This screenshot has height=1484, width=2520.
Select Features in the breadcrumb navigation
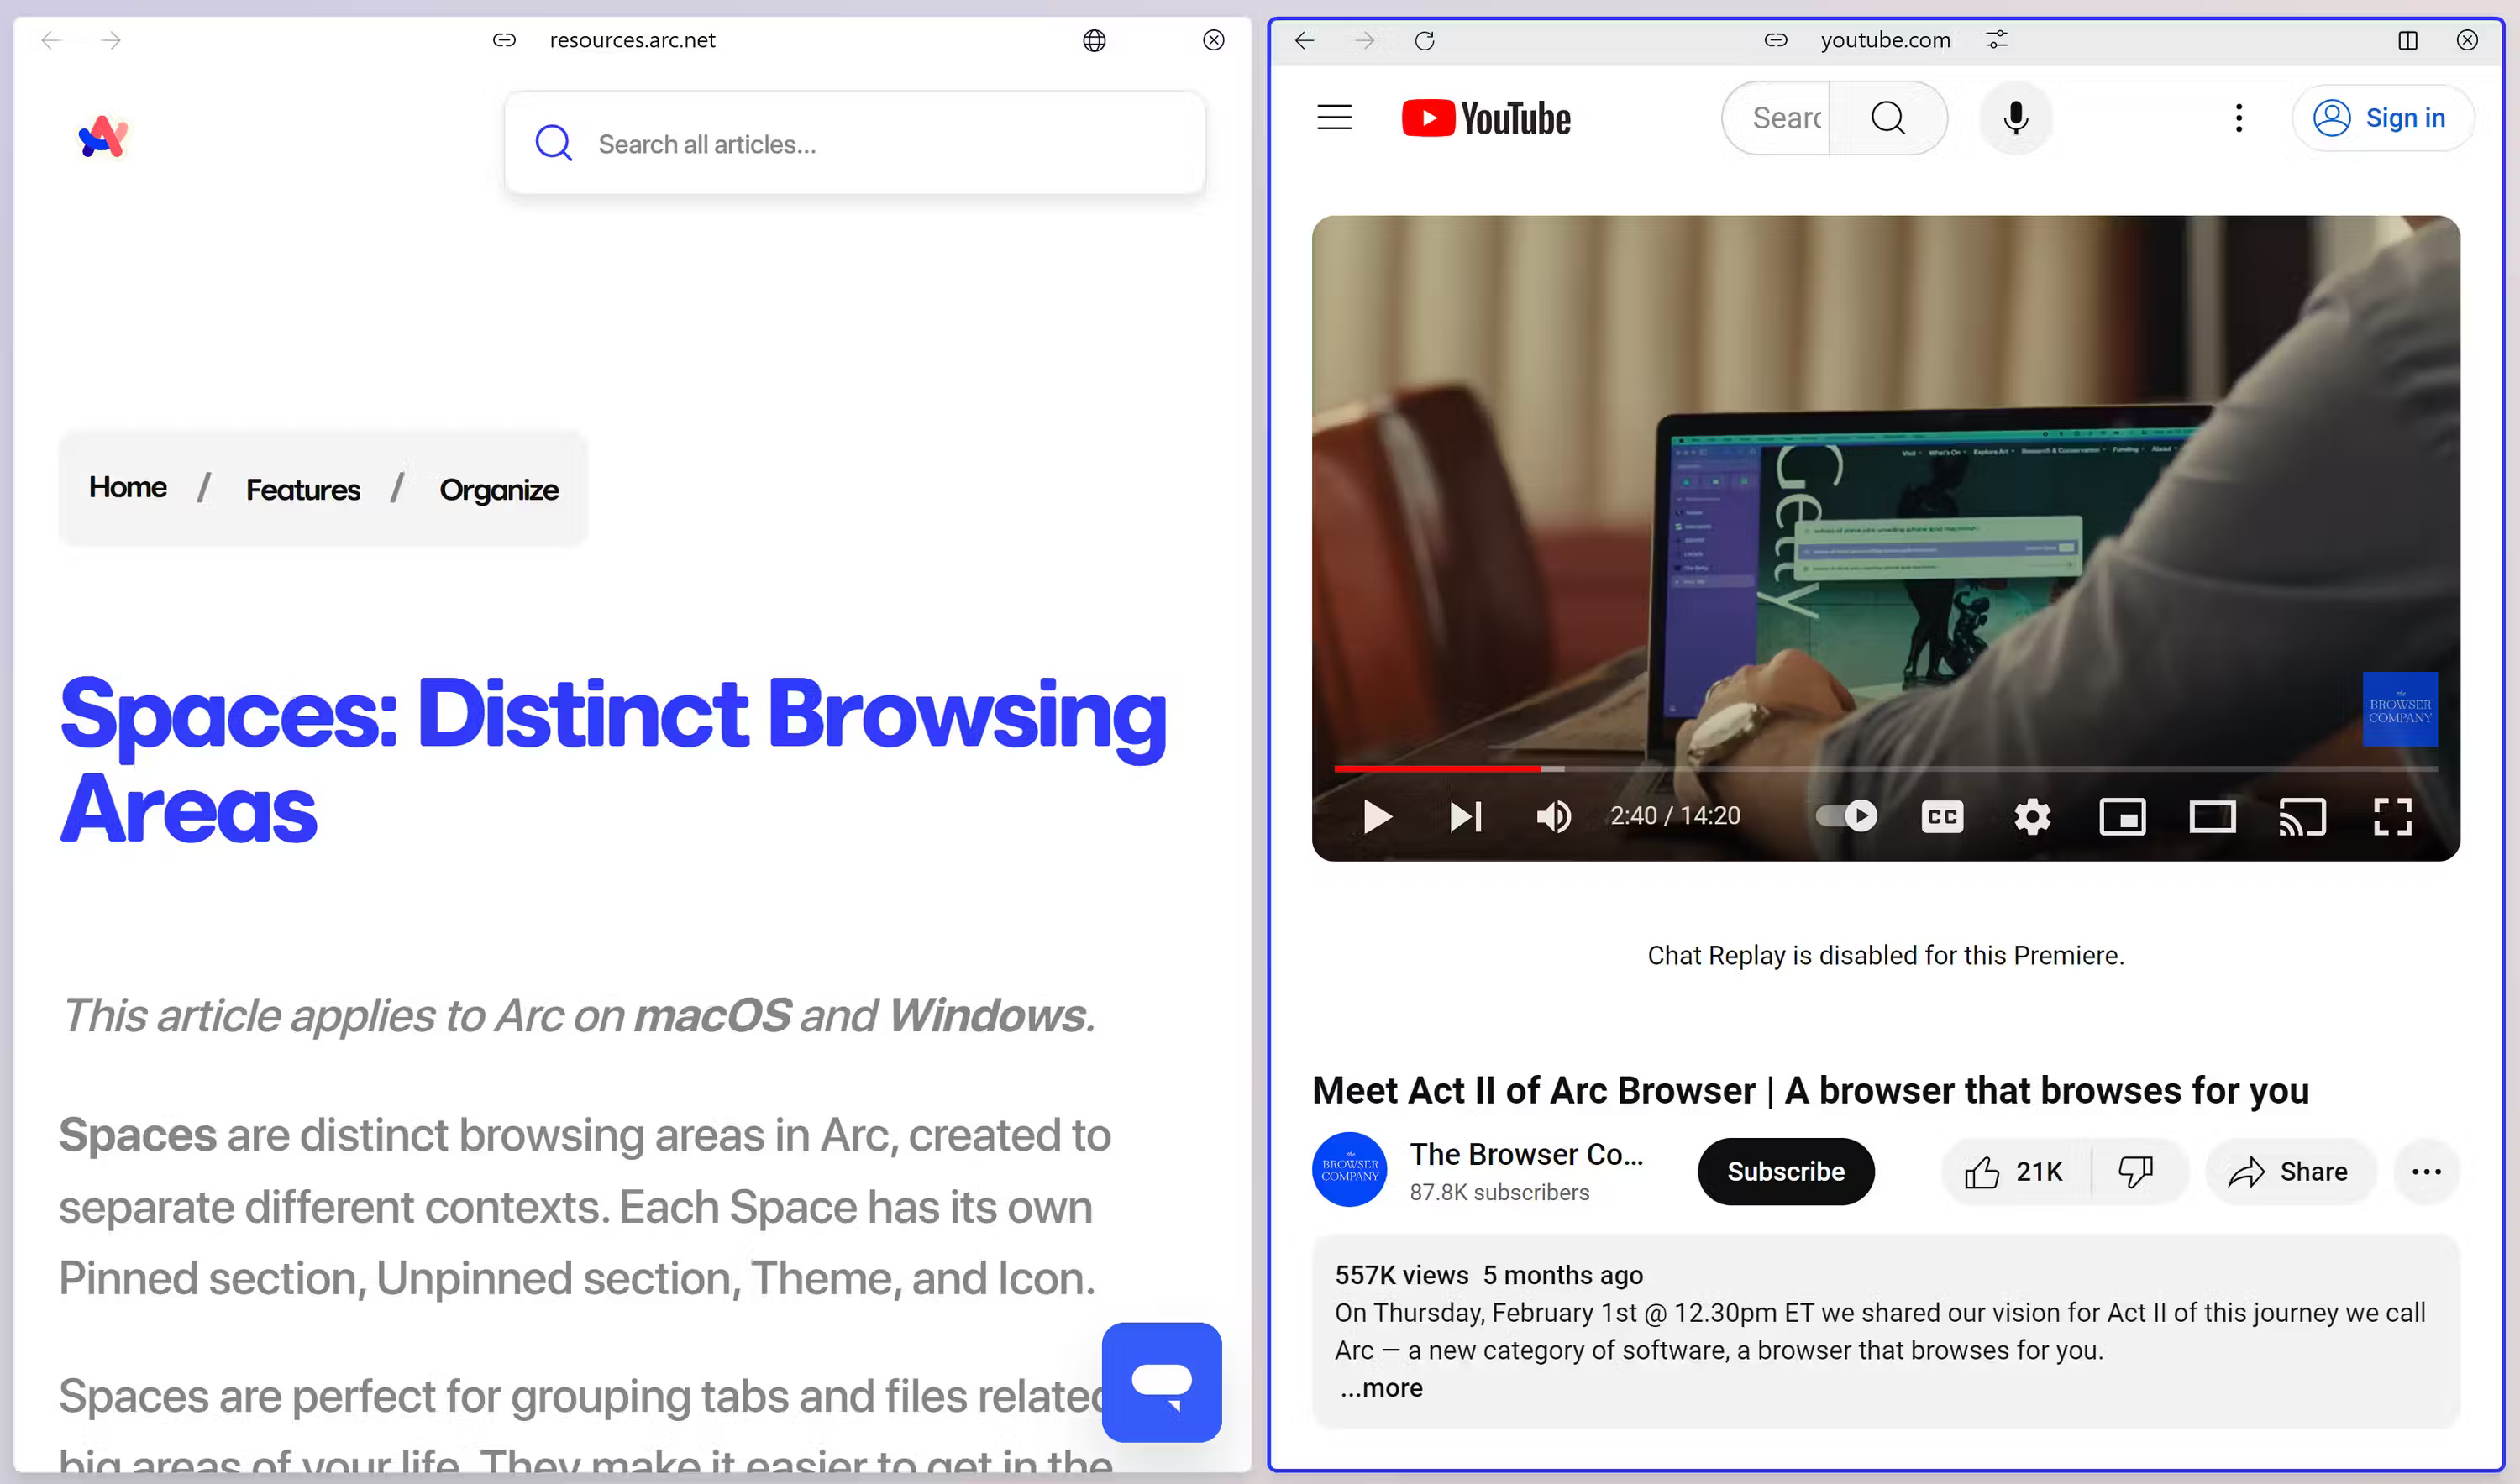click(302, 489)
